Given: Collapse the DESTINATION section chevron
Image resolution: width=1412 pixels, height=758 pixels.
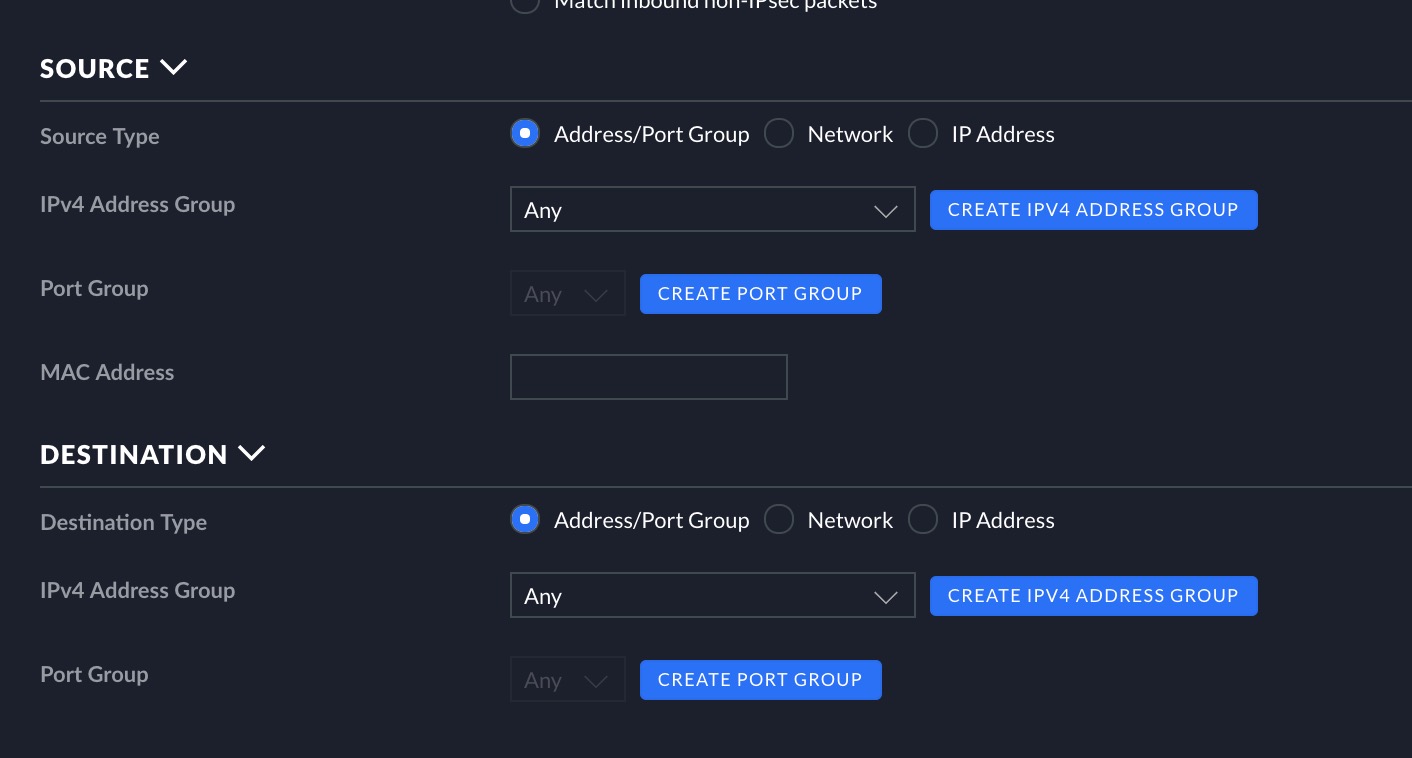Looking at the screenshot, I should (252, 454).
